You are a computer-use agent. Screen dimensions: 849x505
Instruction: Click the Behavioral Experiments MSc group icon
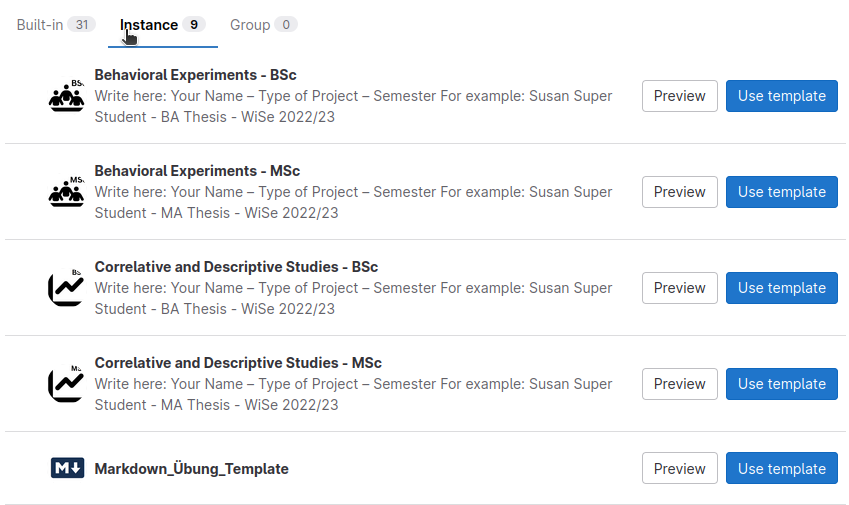(x=67, y=192)
